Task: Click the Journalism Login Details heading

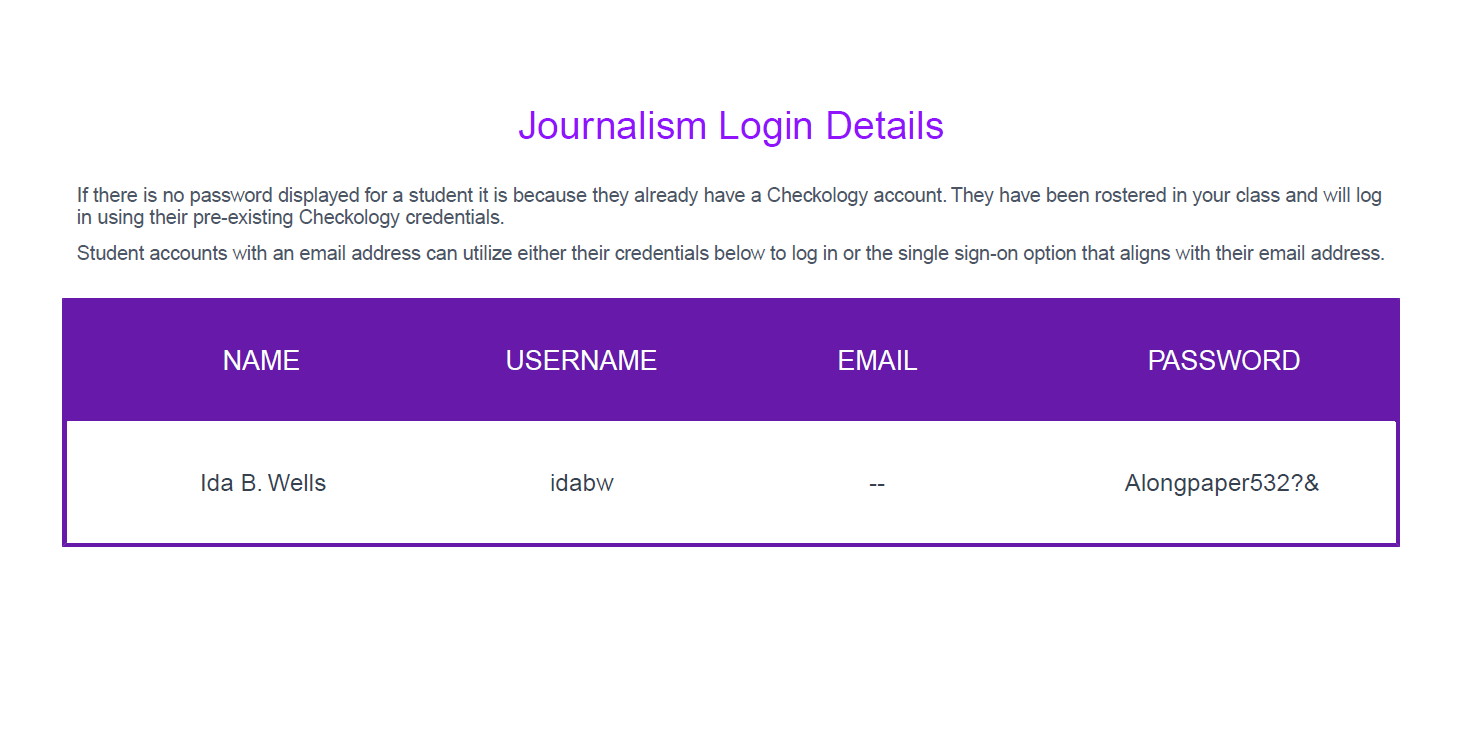Action: point(730,127)
